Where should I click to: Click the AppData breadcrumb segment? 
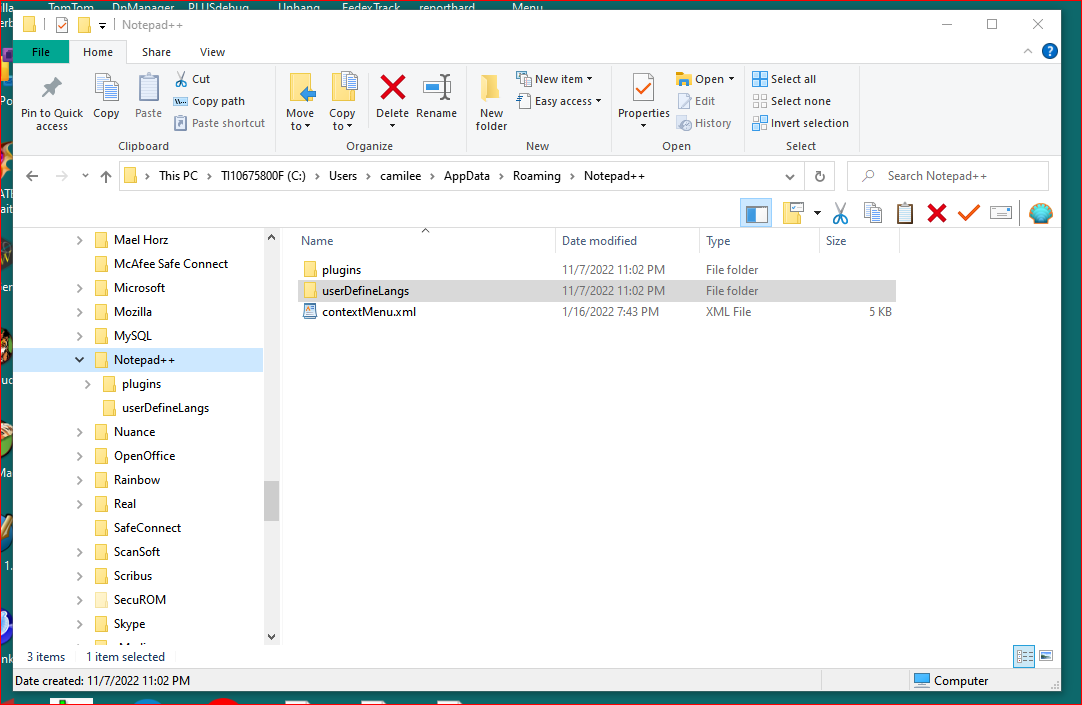pyautogui.click(x=466, y=177)
